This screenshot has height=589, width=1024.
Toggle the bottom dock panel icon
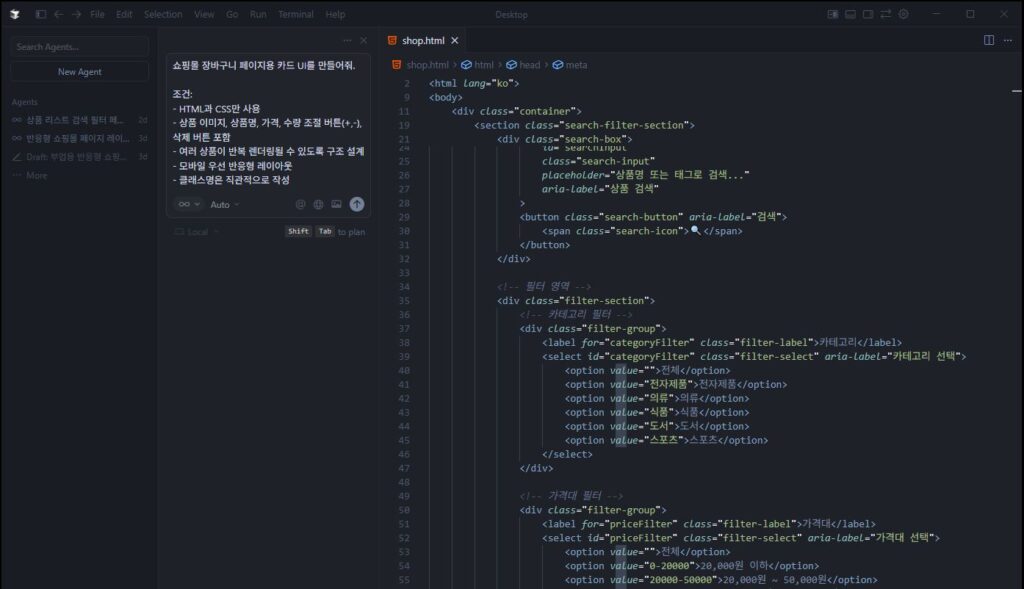pos(851,13)
